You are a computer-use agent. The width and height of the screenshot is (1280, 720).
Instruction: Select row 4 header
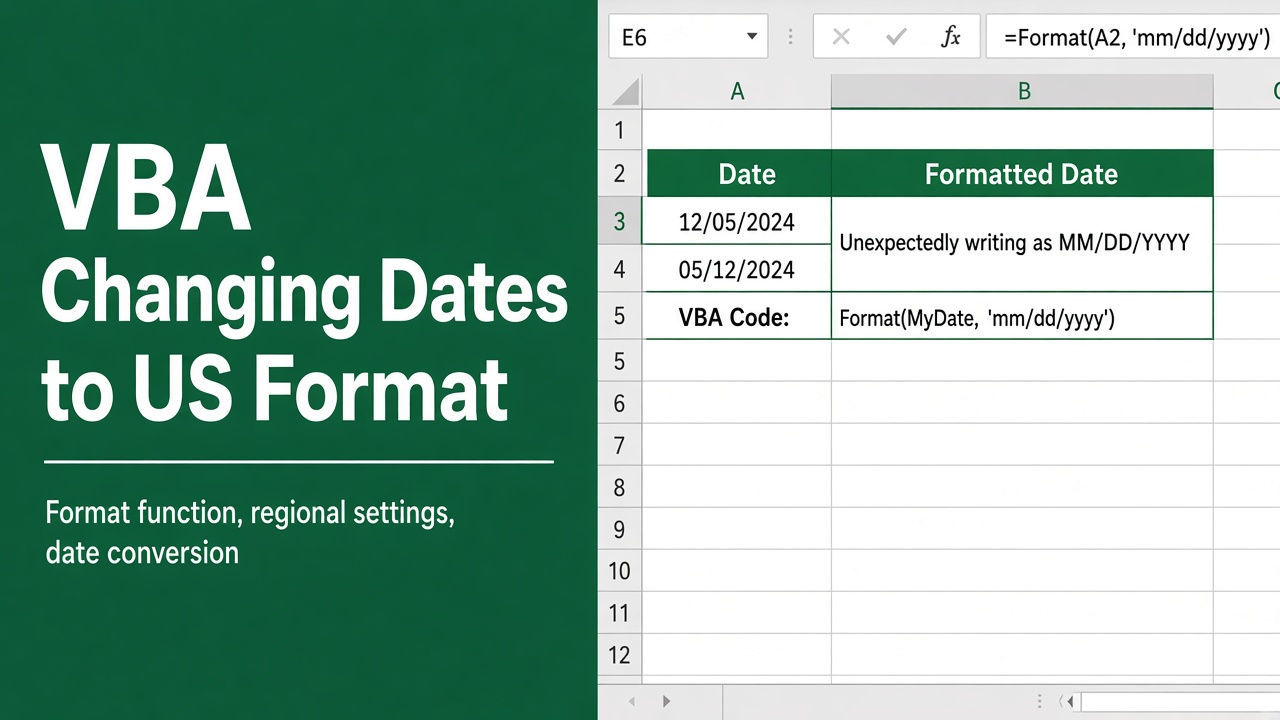click(x=620, y=269)
